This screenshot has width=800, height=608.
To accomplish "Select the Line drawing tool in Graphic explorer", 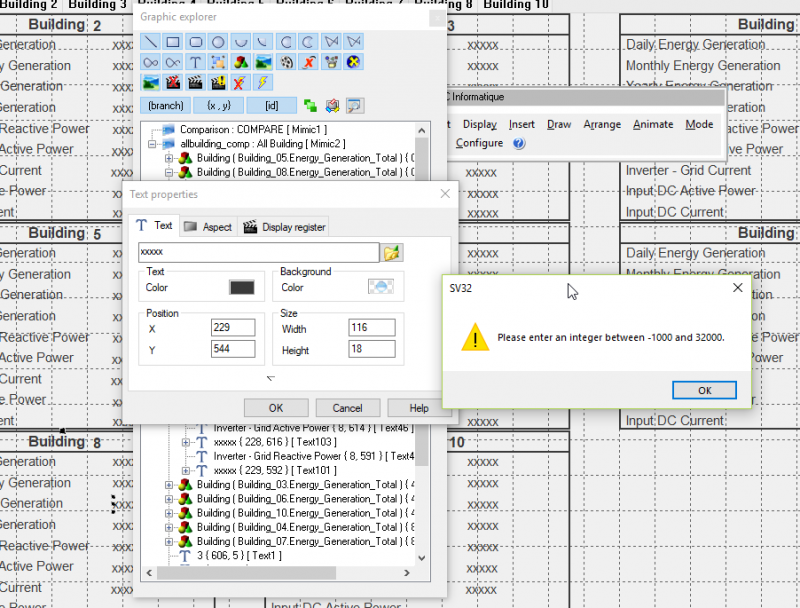I will coord(151,42).
